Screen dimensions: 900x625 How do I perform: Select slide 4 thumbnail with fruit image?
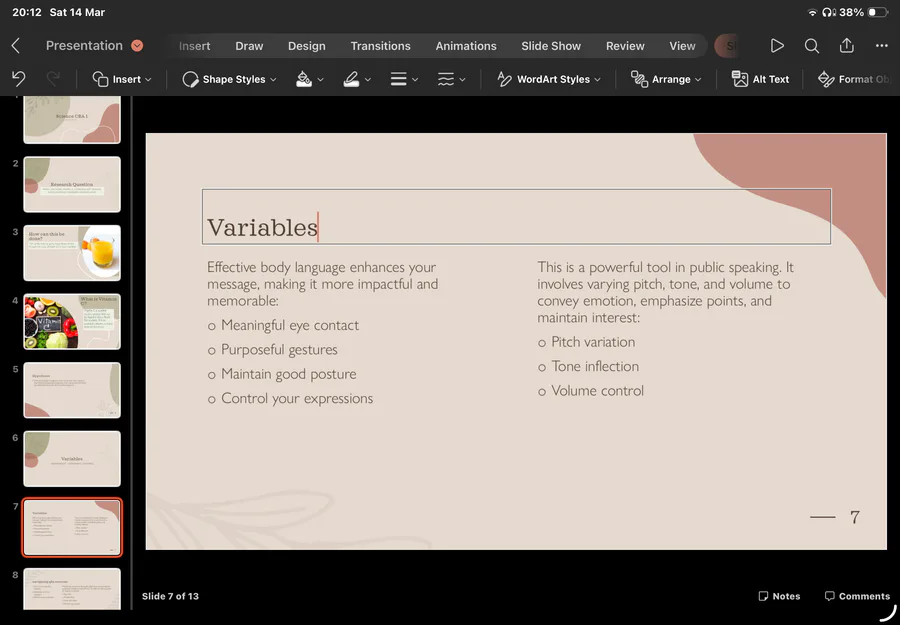(x=72, y=321)
